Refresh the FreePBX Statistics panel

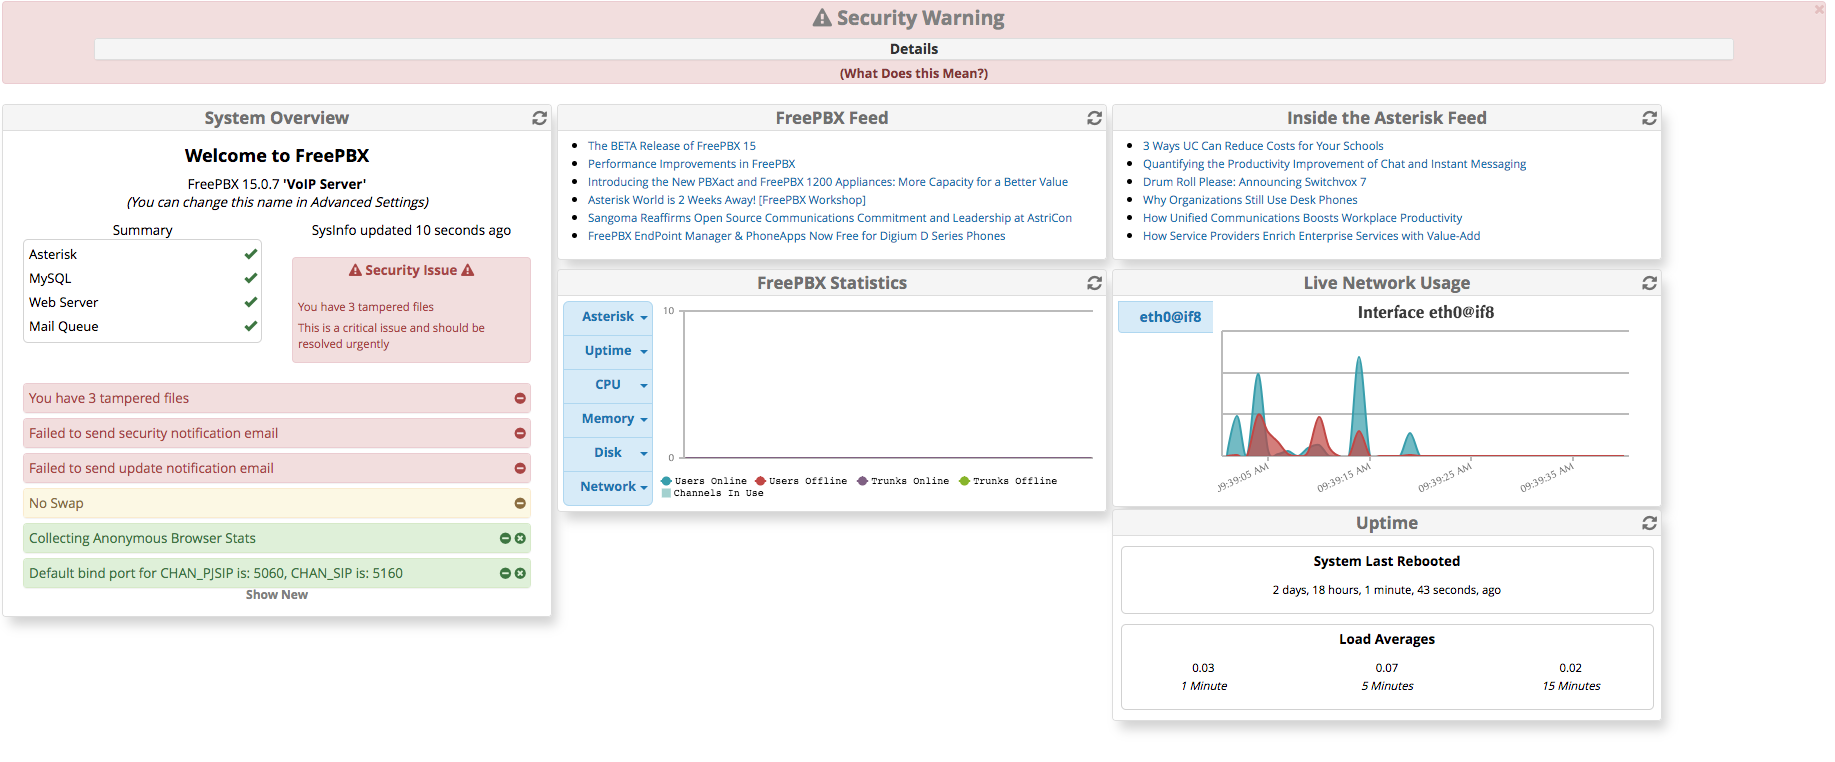click(1094, 283)
